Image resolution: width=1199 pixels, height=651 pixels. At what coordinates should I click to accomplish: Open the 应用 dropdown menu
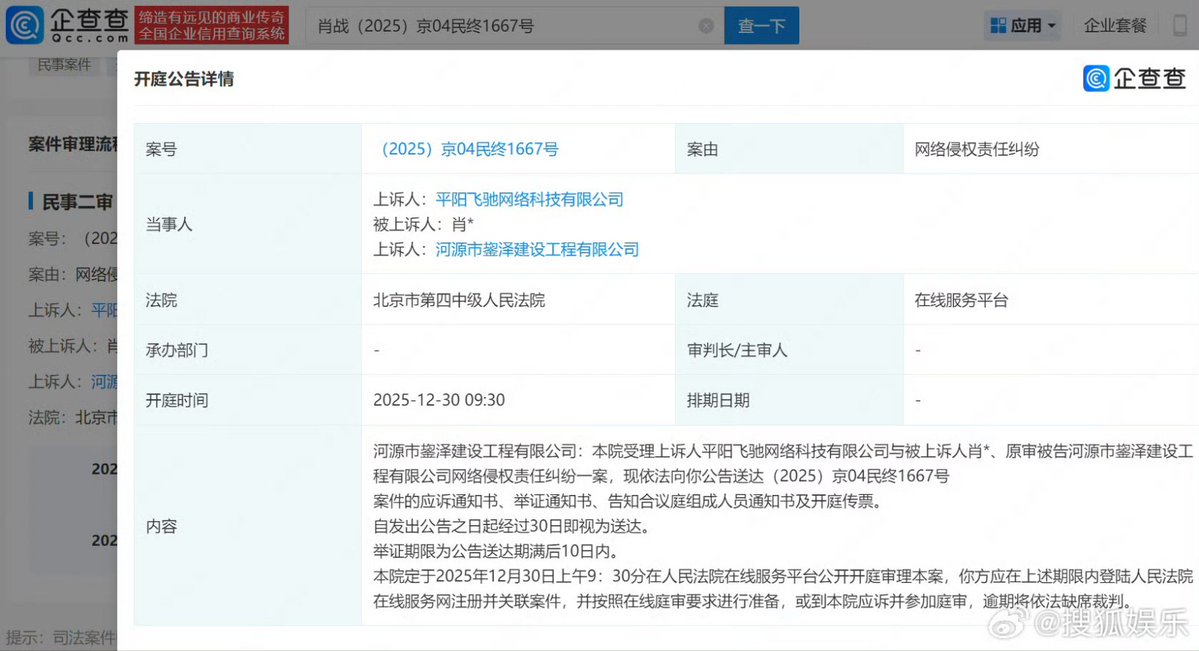[x=1023, y=26]
